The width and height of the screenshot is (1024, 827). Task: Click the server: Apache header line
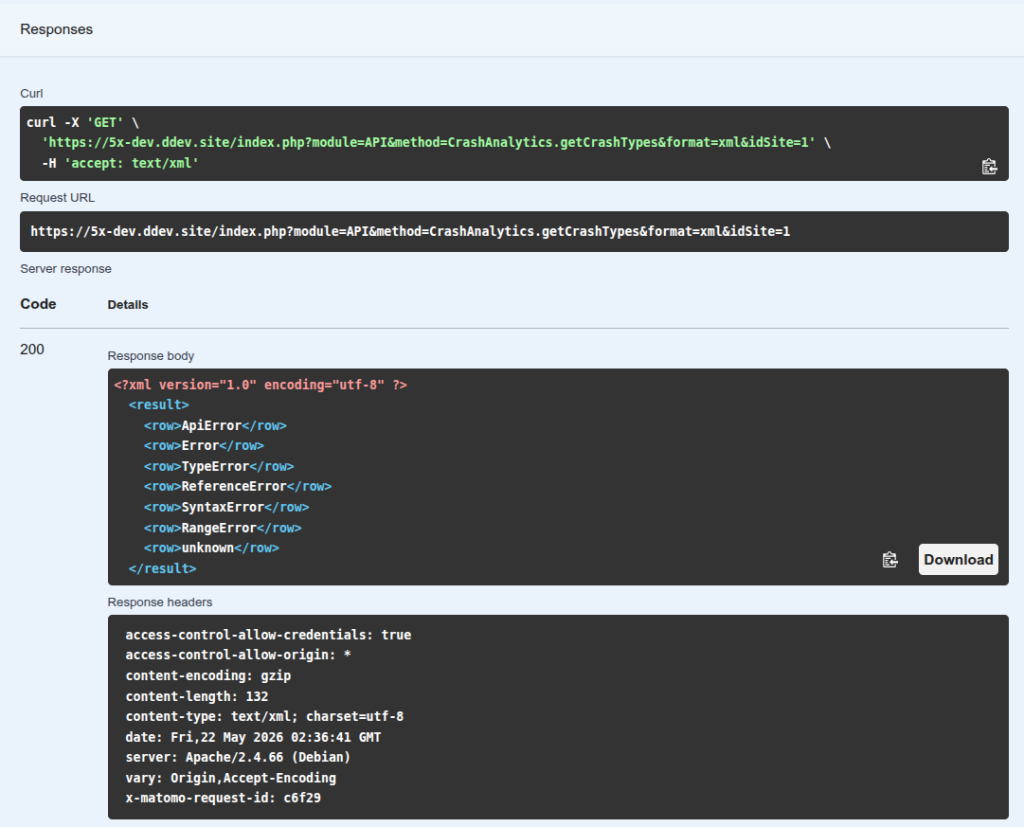click(238, 757)
